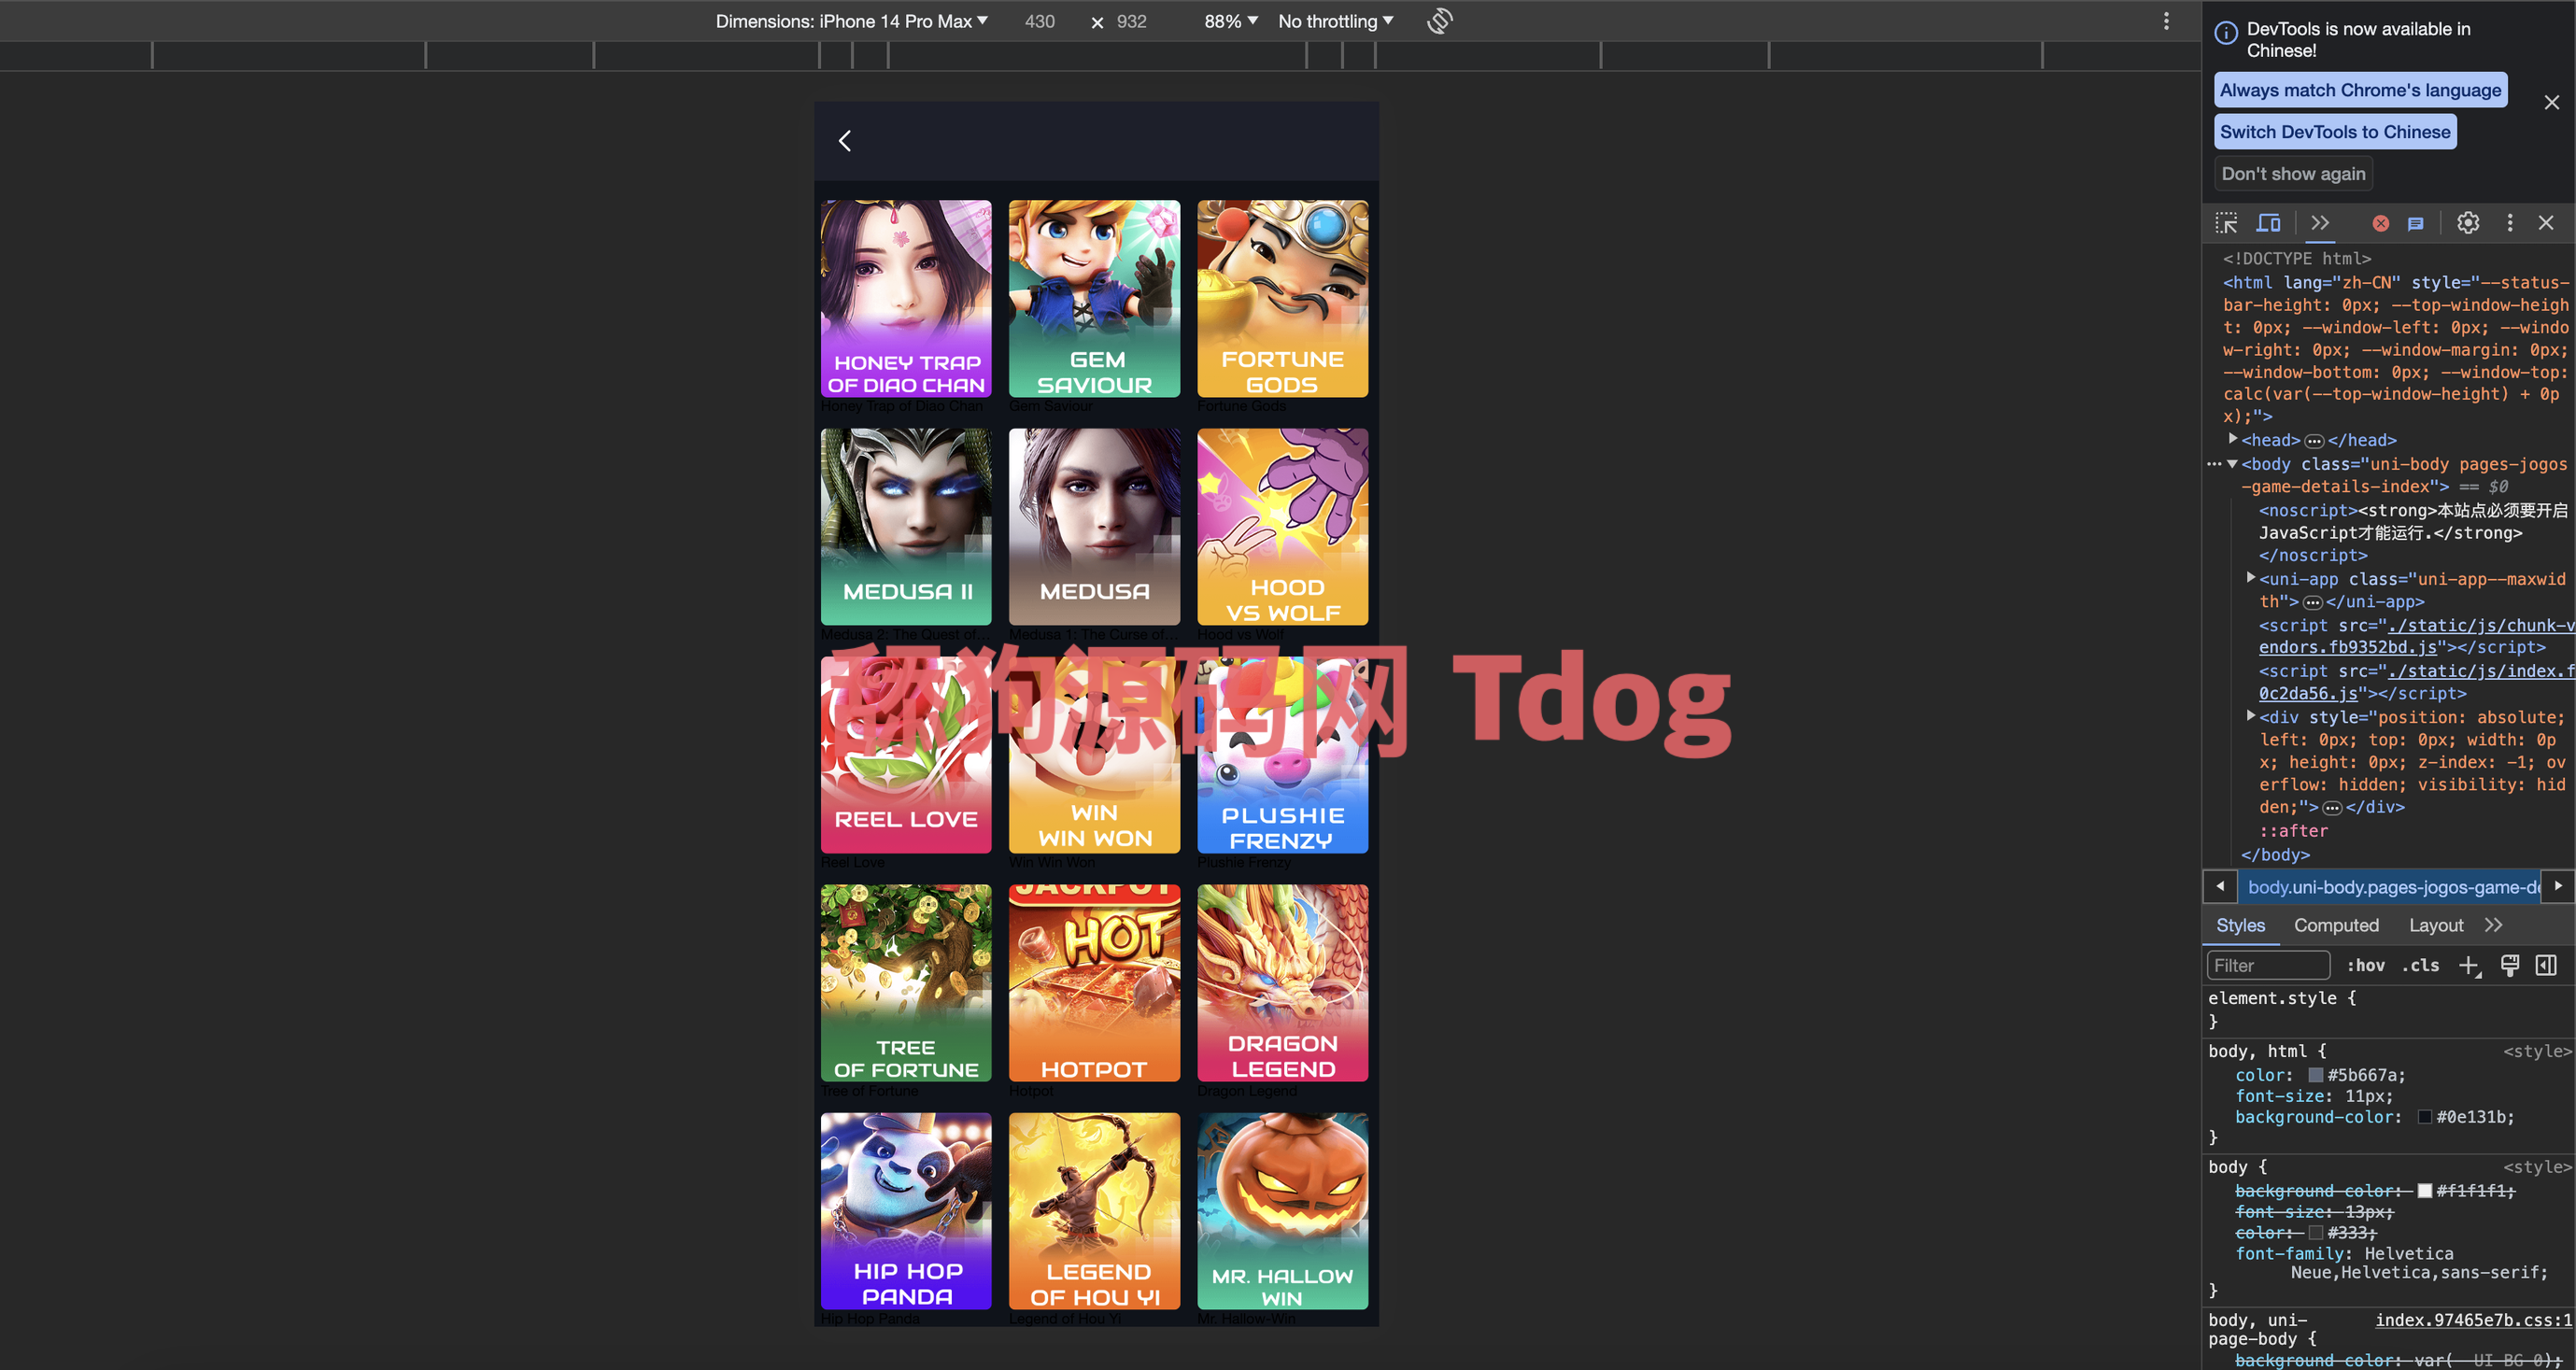Activate the inspect element picker tool

coord(2226,223)
